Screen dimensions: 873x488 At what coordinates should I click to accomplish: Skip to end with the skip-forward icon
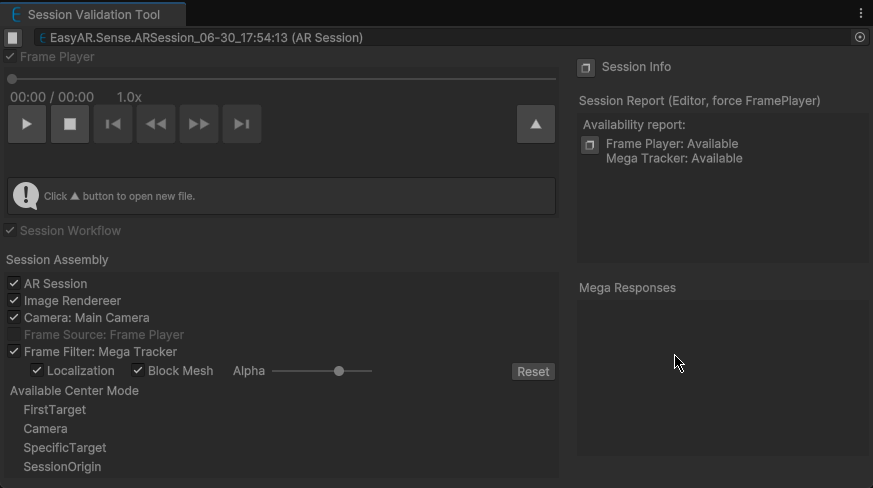(242, 124)
